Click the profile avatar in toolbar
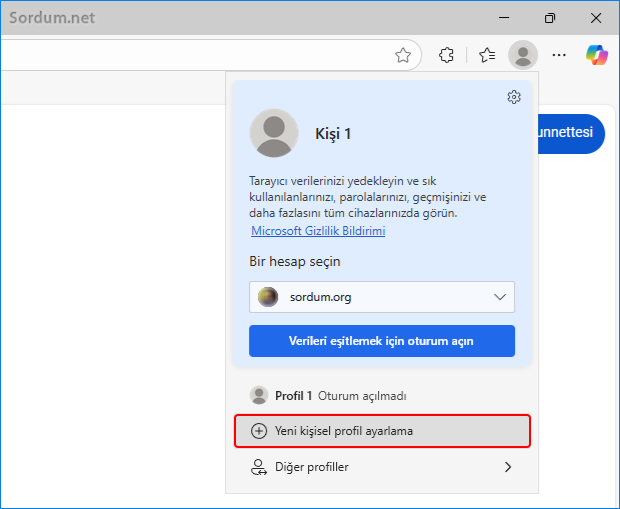The width and height of the screenshot is (620, 509). pyautogui.click(x=523, y=55)
